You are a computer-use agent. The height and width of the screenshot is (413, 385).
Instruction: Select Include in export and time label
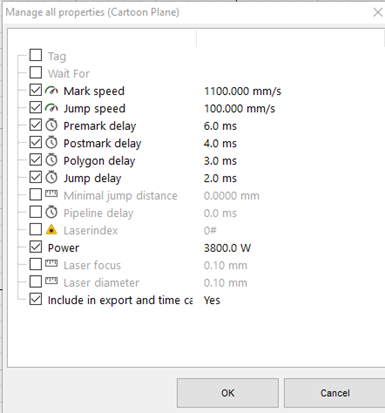click(120, 300)
